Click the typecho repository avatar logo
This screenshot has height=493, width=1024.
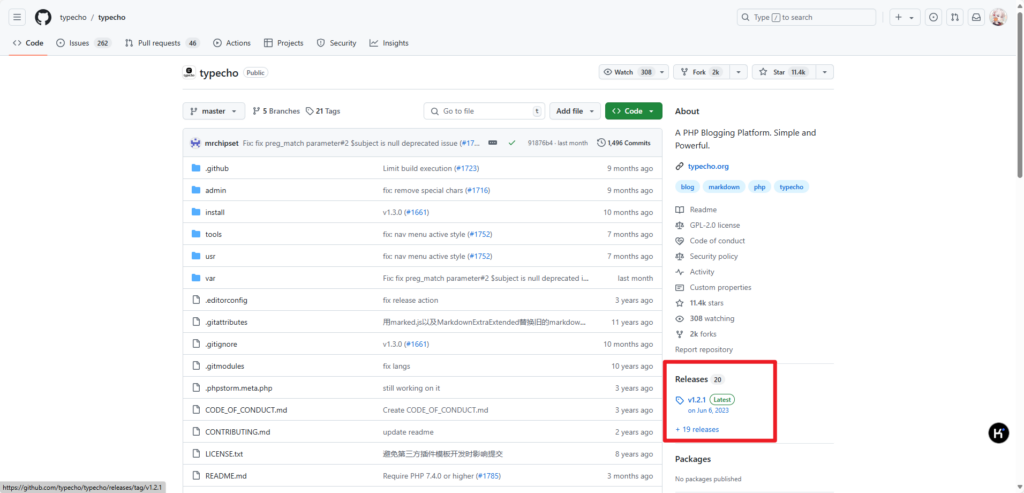coord(189,72)
